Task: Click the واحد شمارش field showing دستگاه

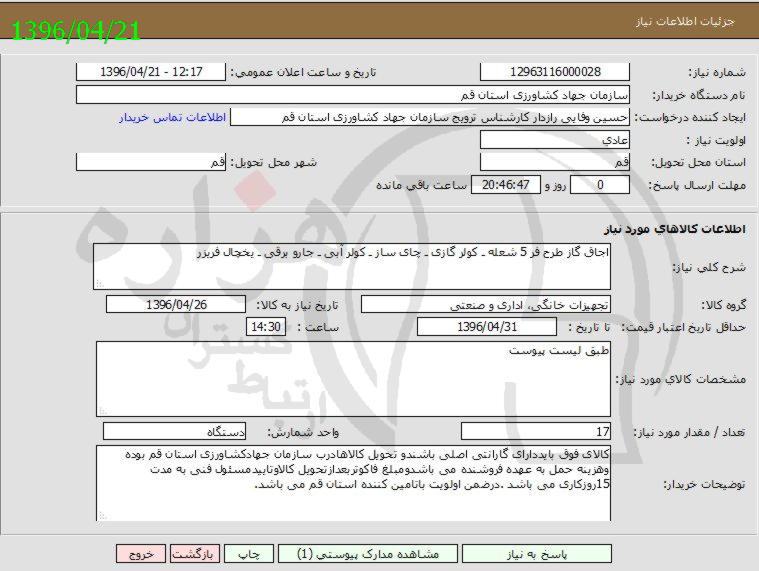Action: coord(175,431)
